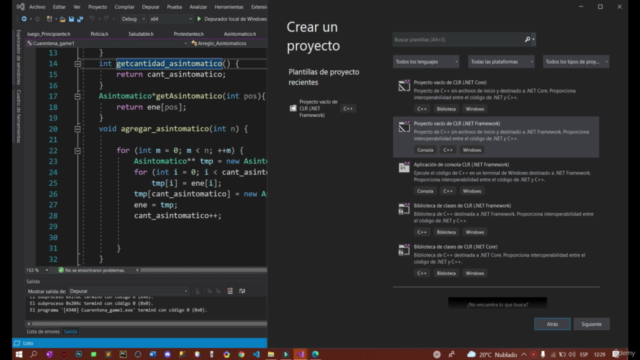Open Microsoft Edge from taskbar
This screenshot has height=360, width=640.
click(315, 354)
